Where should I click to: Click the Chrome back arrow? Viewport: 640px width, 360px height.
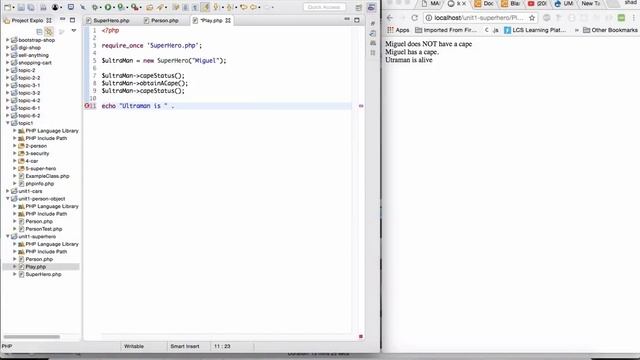pyautogui.click(x=390, y=18)
